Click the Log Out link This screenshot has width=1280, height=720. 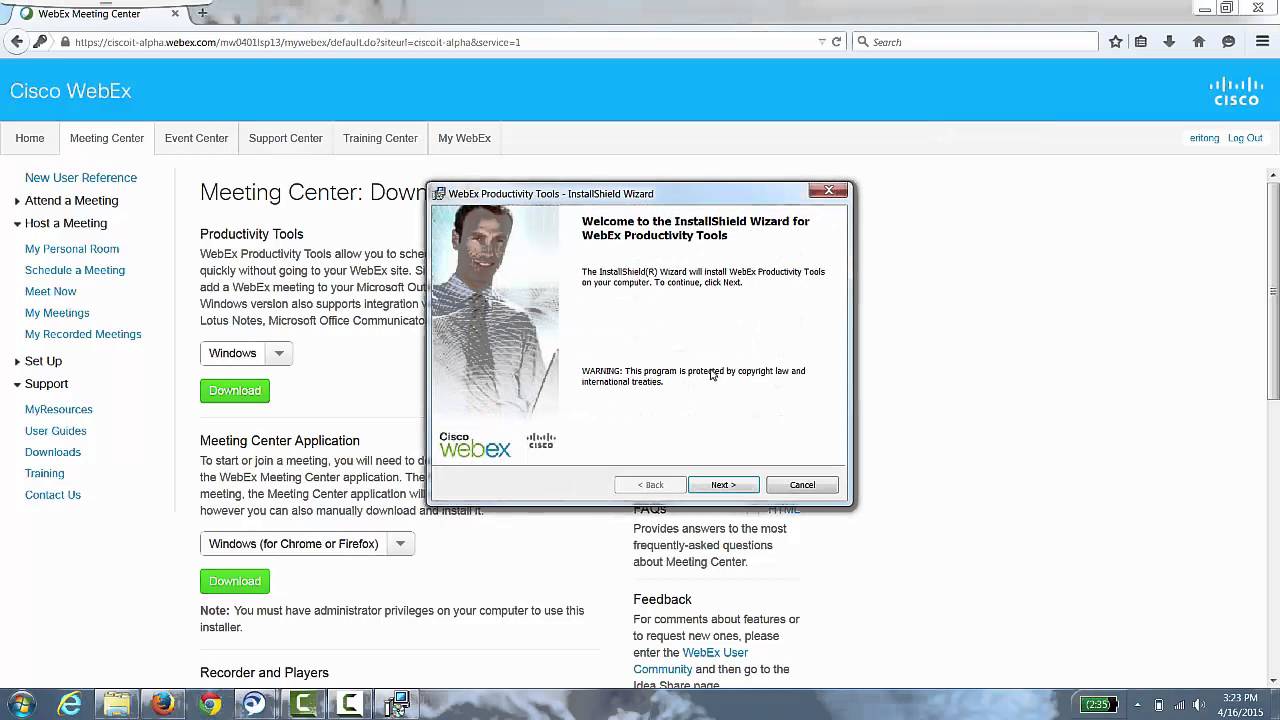1245,138
